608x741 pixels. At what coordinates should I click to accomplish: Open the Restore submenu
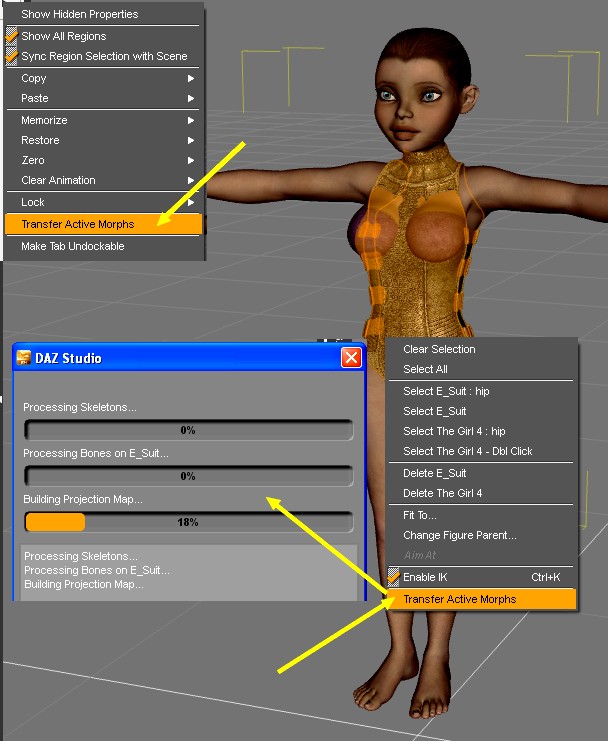[x=104, y=140]
